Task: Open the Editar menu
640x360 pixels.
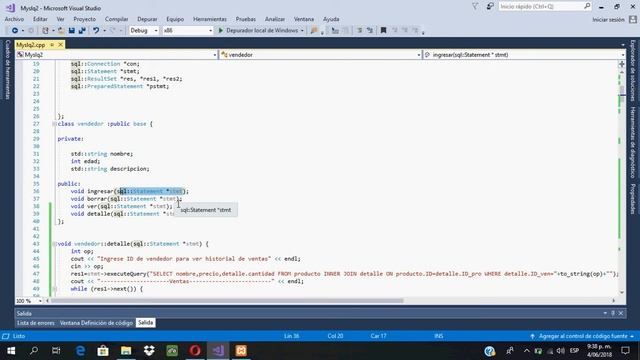Action: pos(40,19)
